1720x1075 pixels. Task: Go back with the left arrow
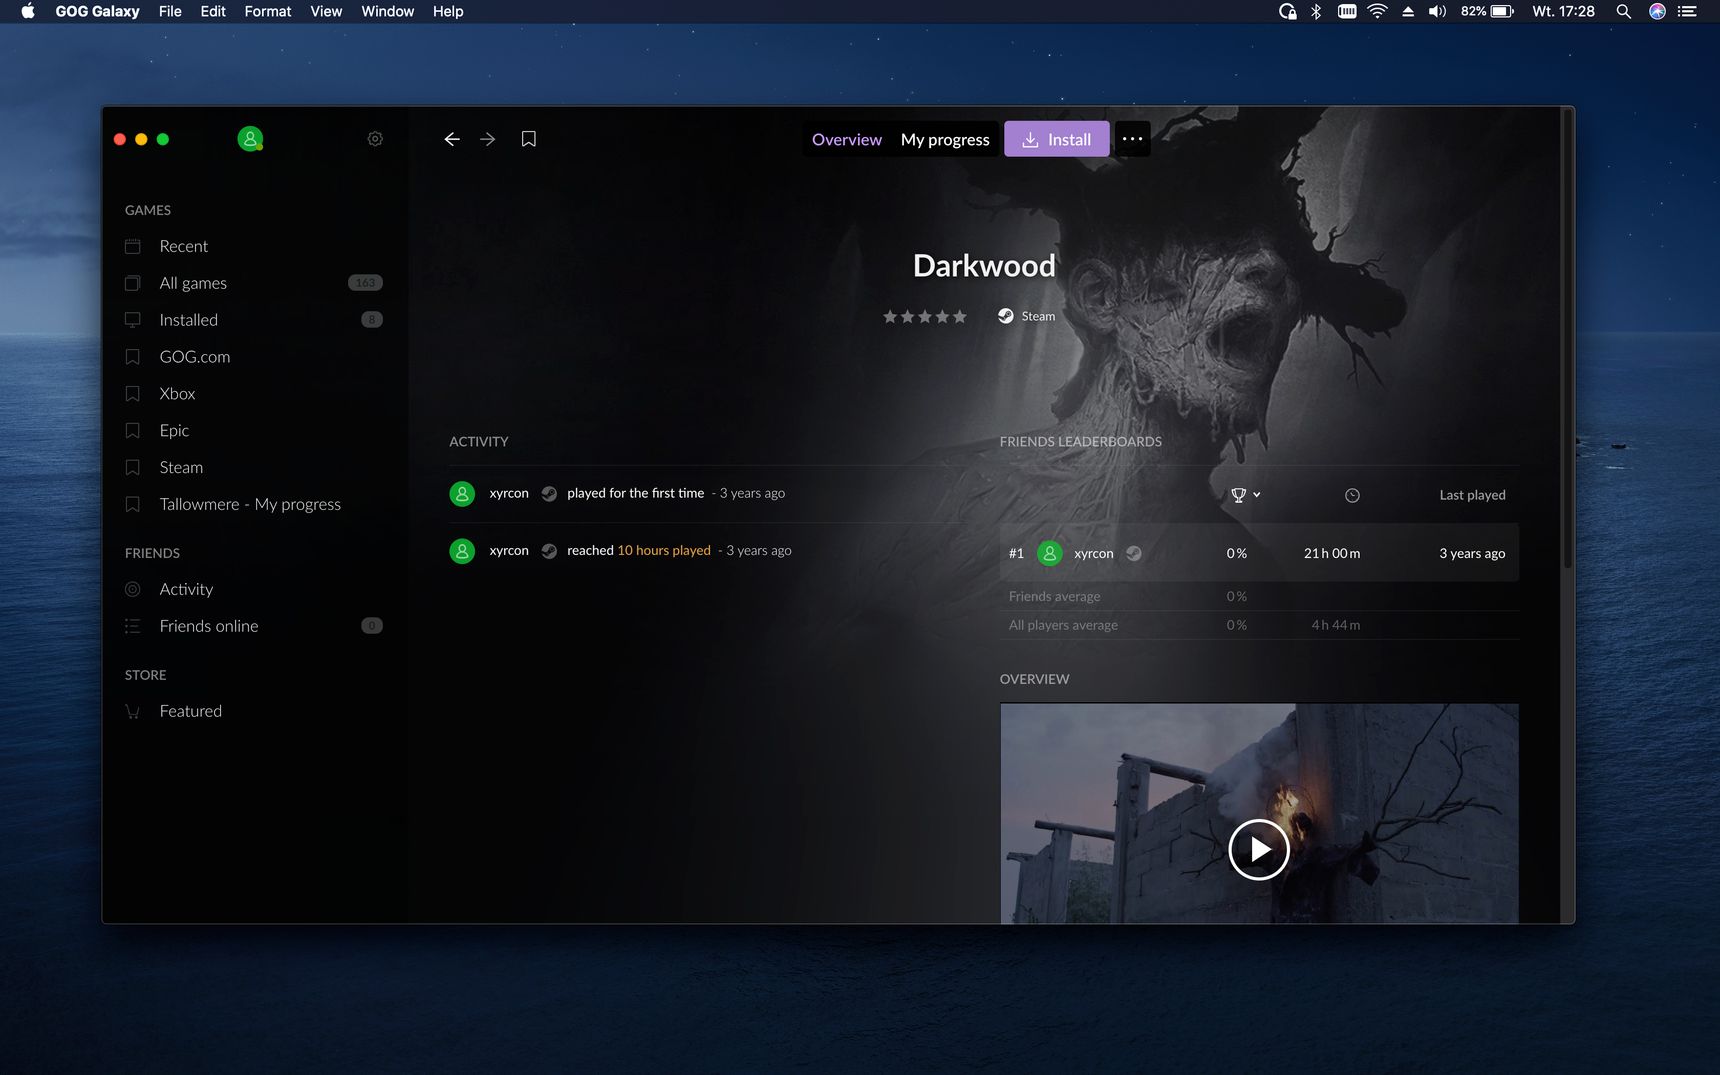(x=452, y=139)
